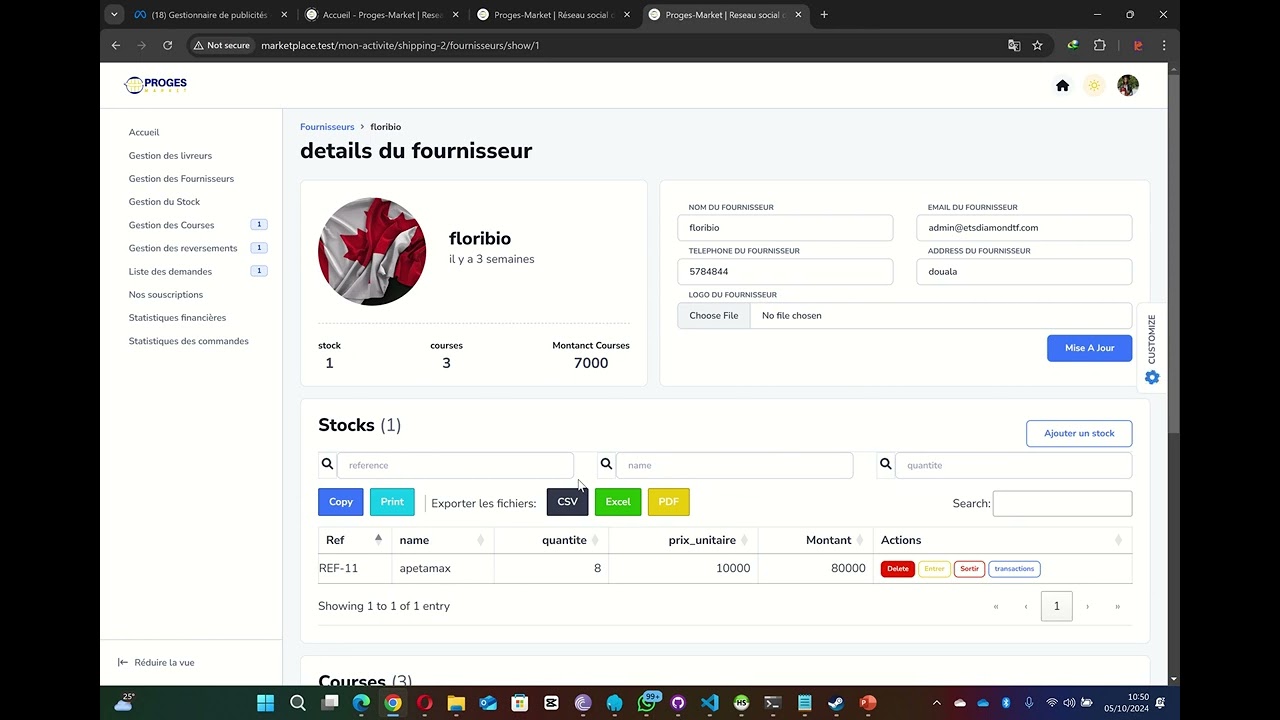
Task: Click the Proges Market logo
Action: pos(156,85)
